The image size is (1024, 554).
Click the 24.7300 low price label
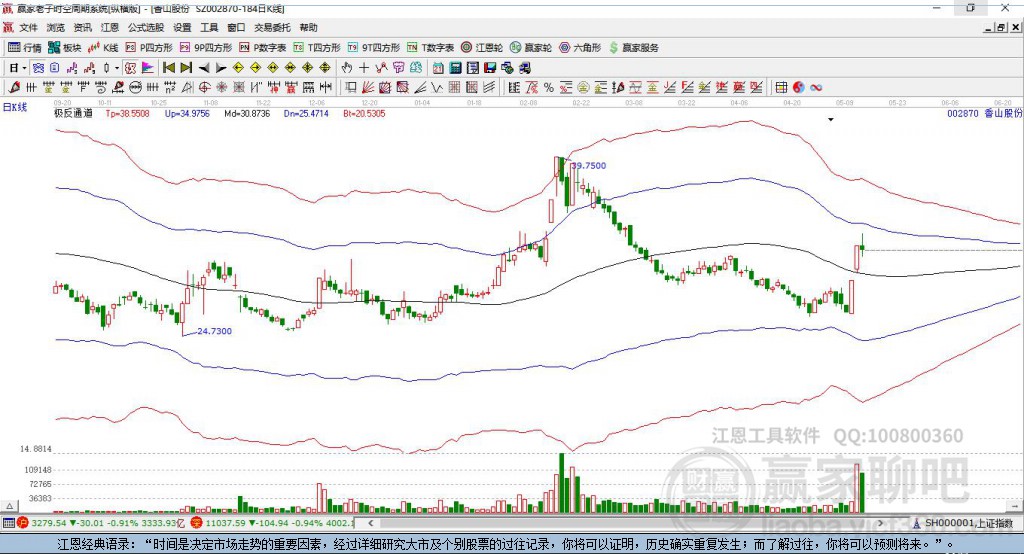(x=214, y=331)
